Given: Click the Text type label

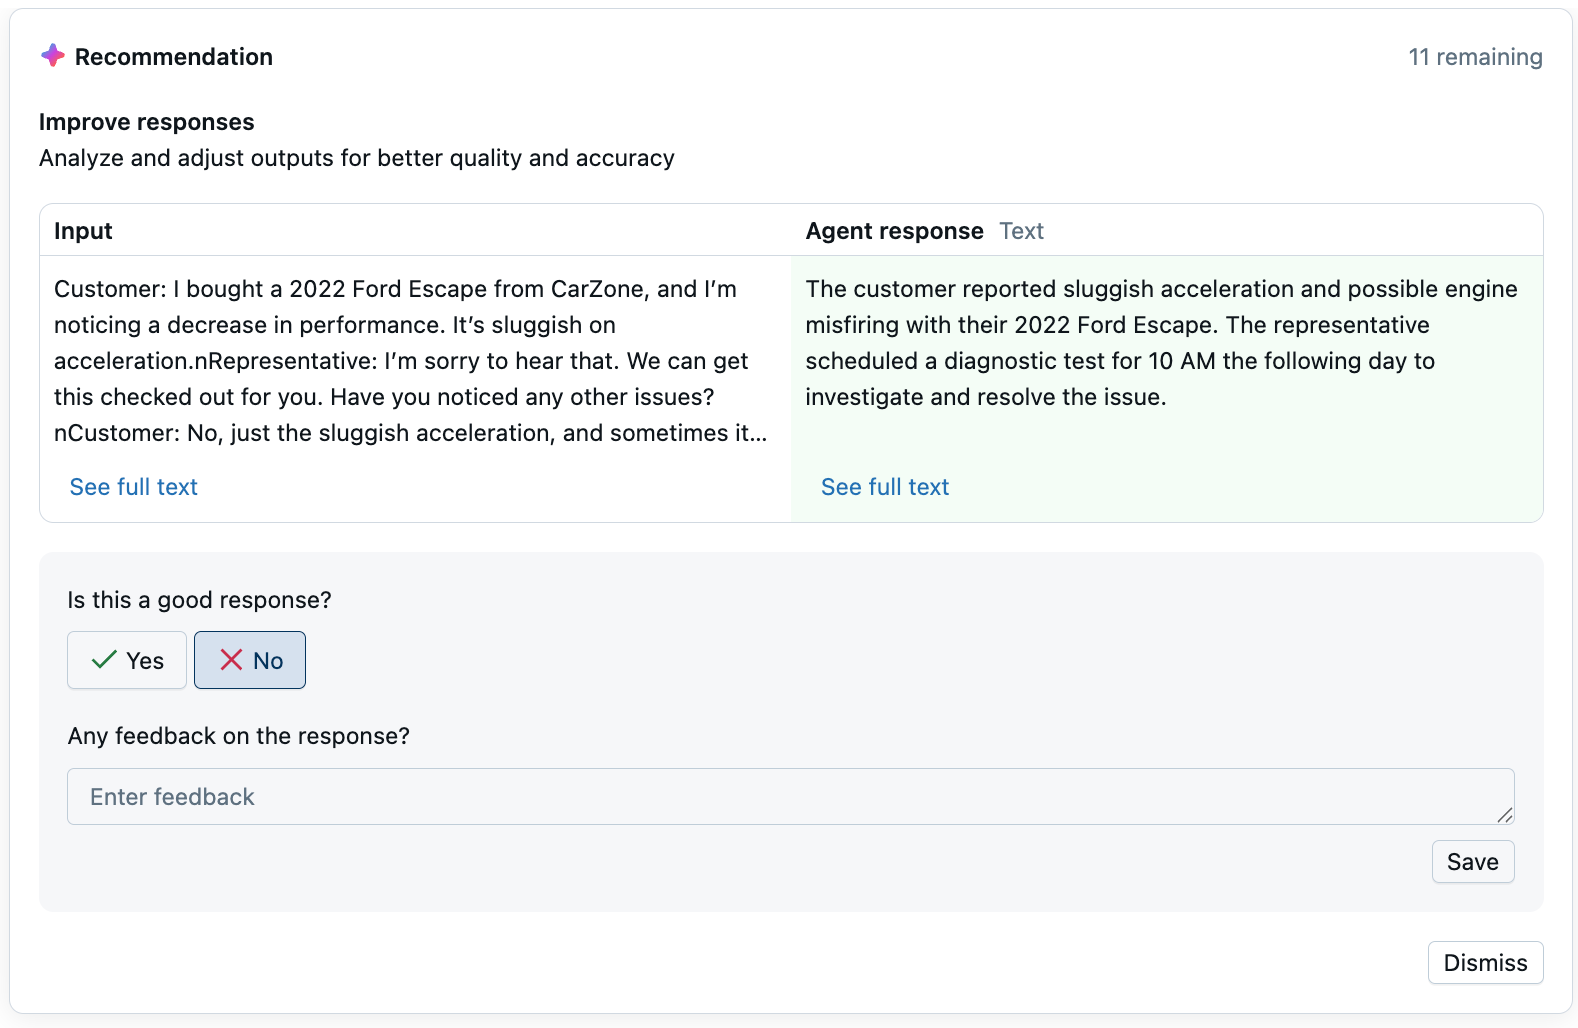Looking at the screenshot, I should click(x=1021, y=231).
